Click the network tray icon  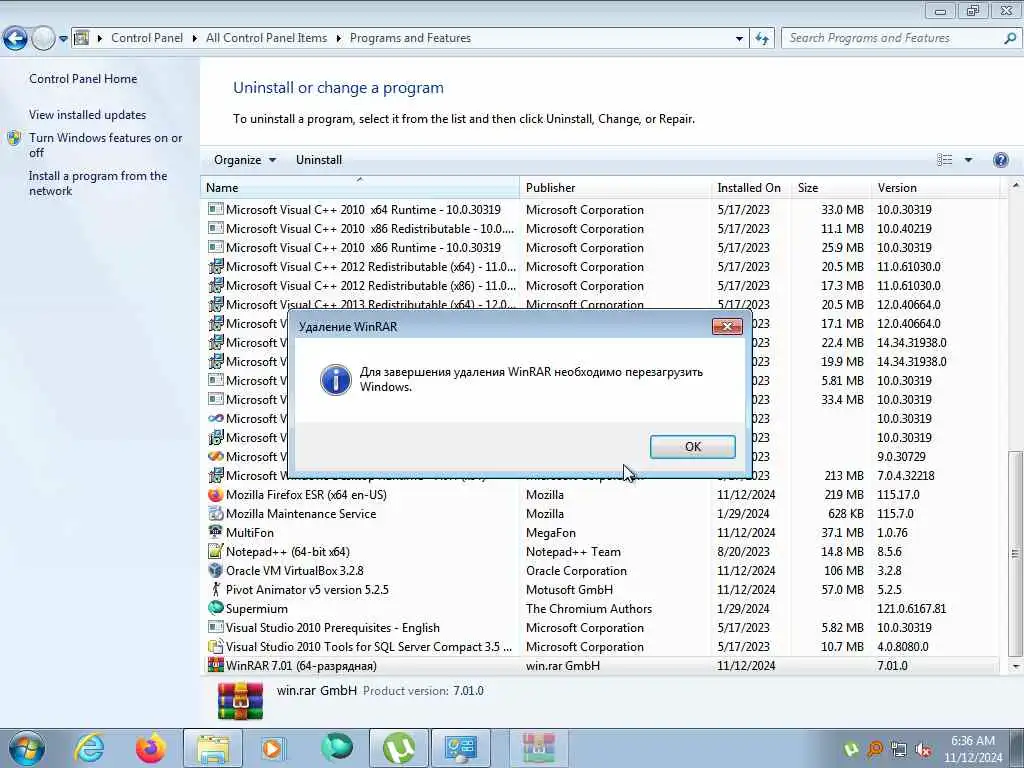(899, 749)
